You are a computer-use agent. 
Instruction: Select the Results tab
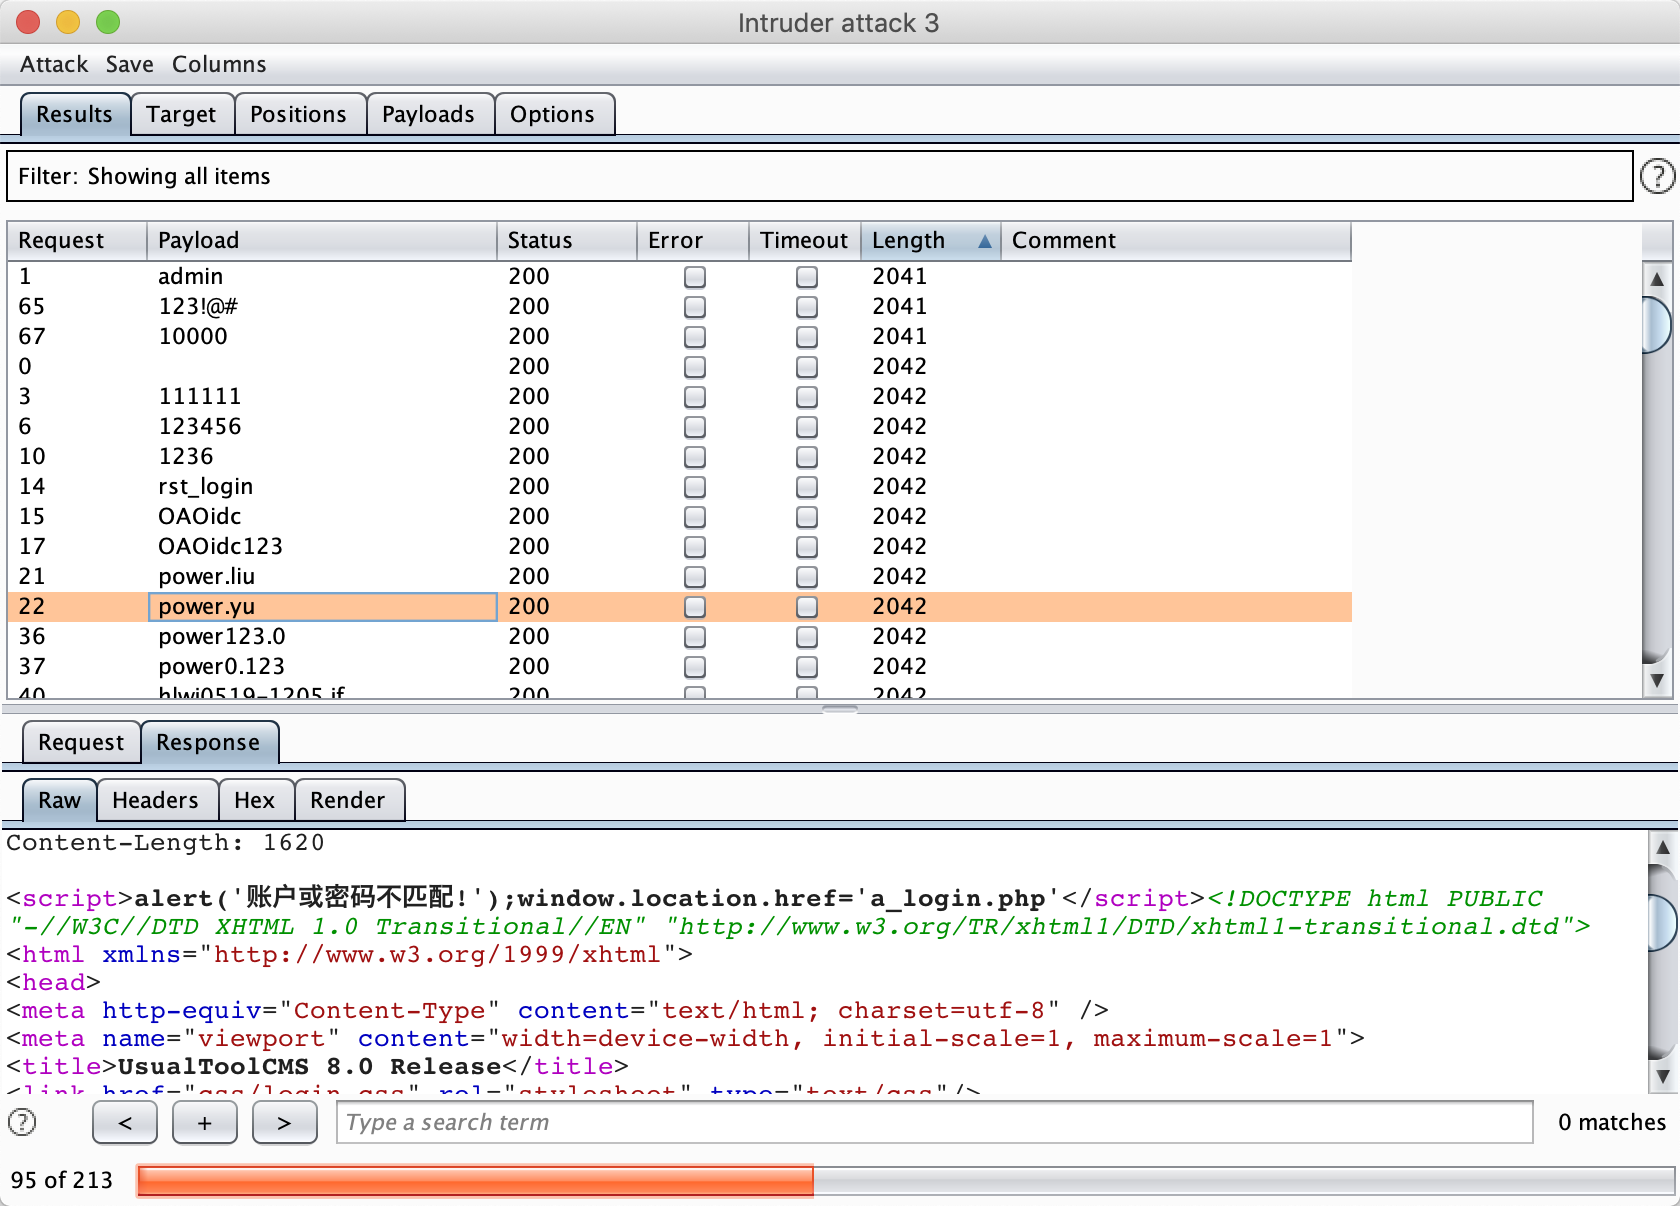point(75,114)
